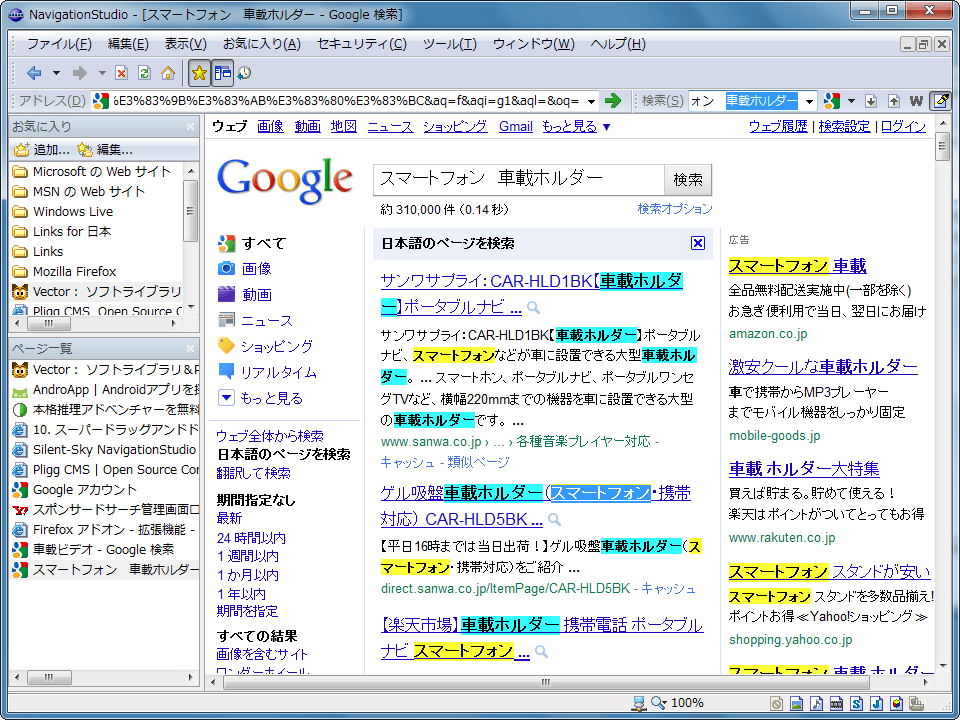The height and width of the screenshot is (720, 960).
Task: Open the ウィンドウ(W) menu
Action: 534,44
